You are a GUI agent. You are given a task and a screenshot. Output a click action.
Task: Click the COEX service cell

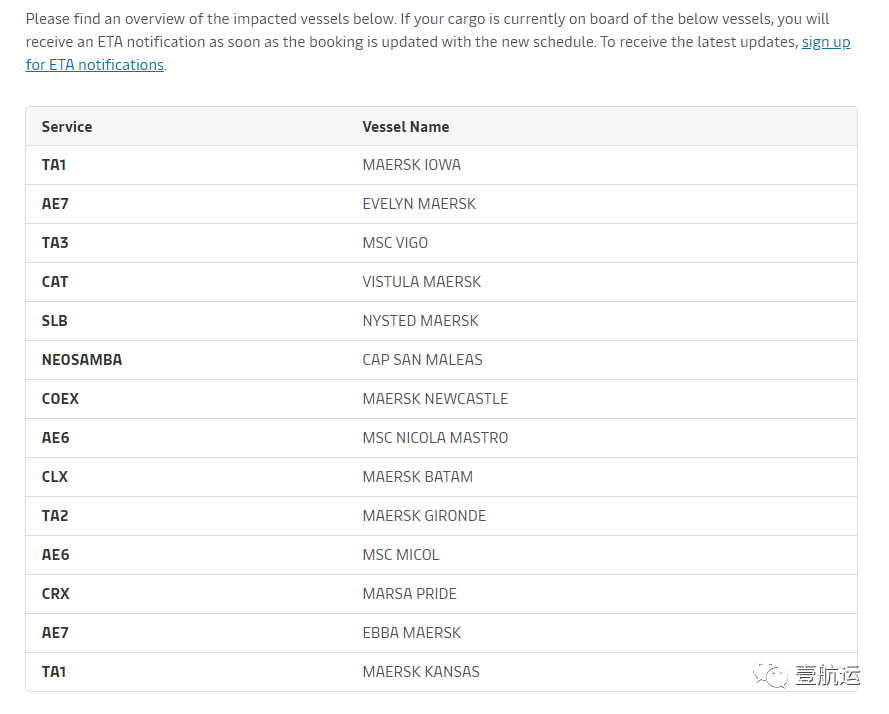coord(60,399)
